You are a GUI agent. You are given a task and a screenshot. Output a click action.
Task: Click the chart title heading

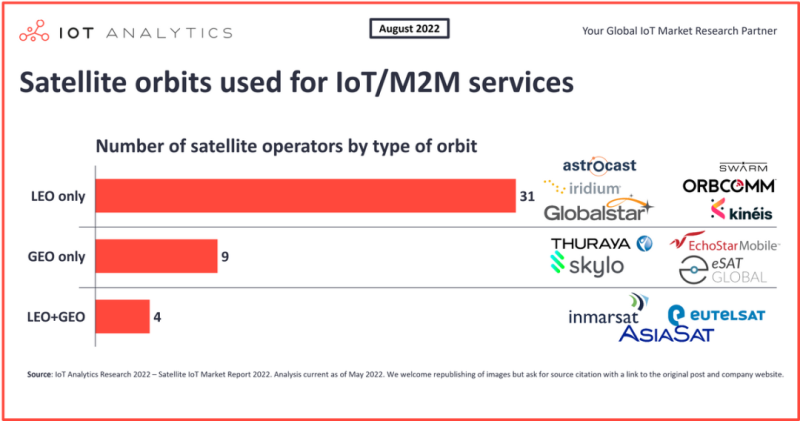click(x=297, y=81)
